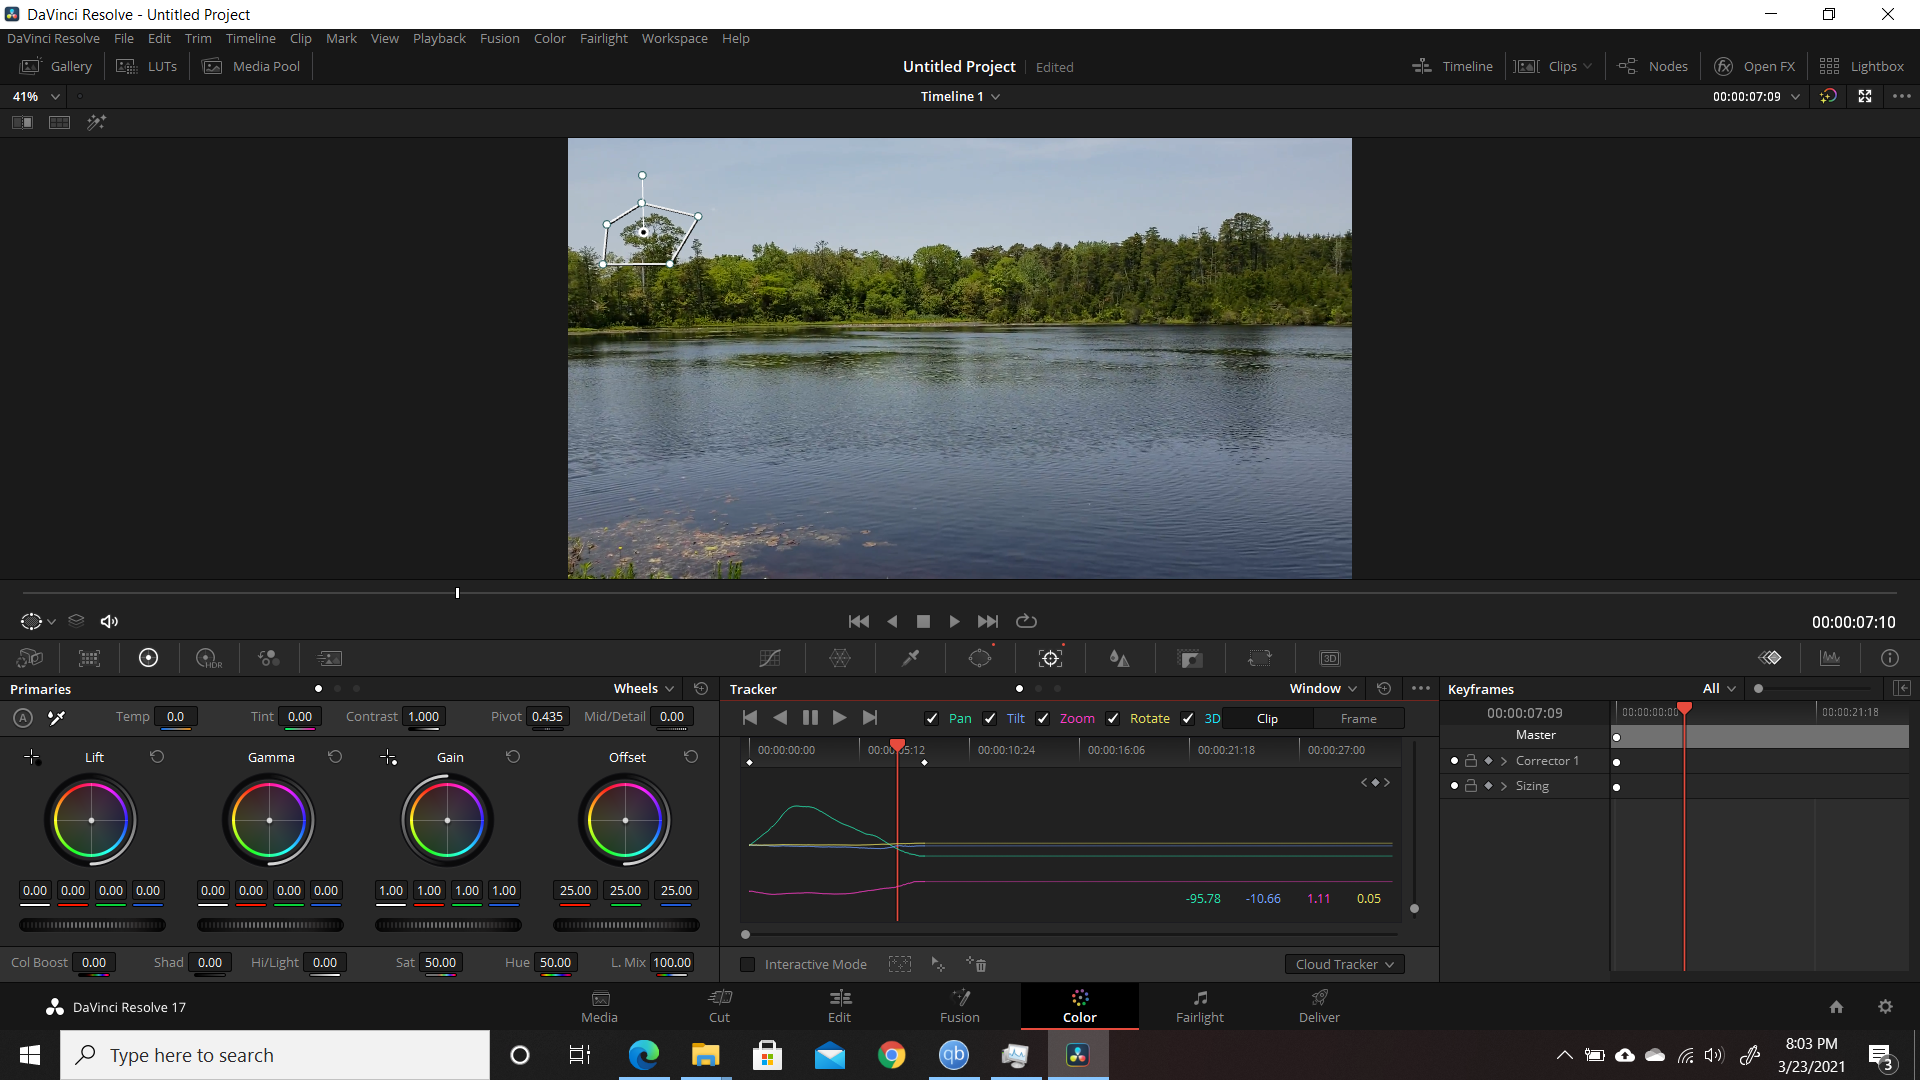
Task: Open the Blur palette icon
Action: pos(1120,658)
